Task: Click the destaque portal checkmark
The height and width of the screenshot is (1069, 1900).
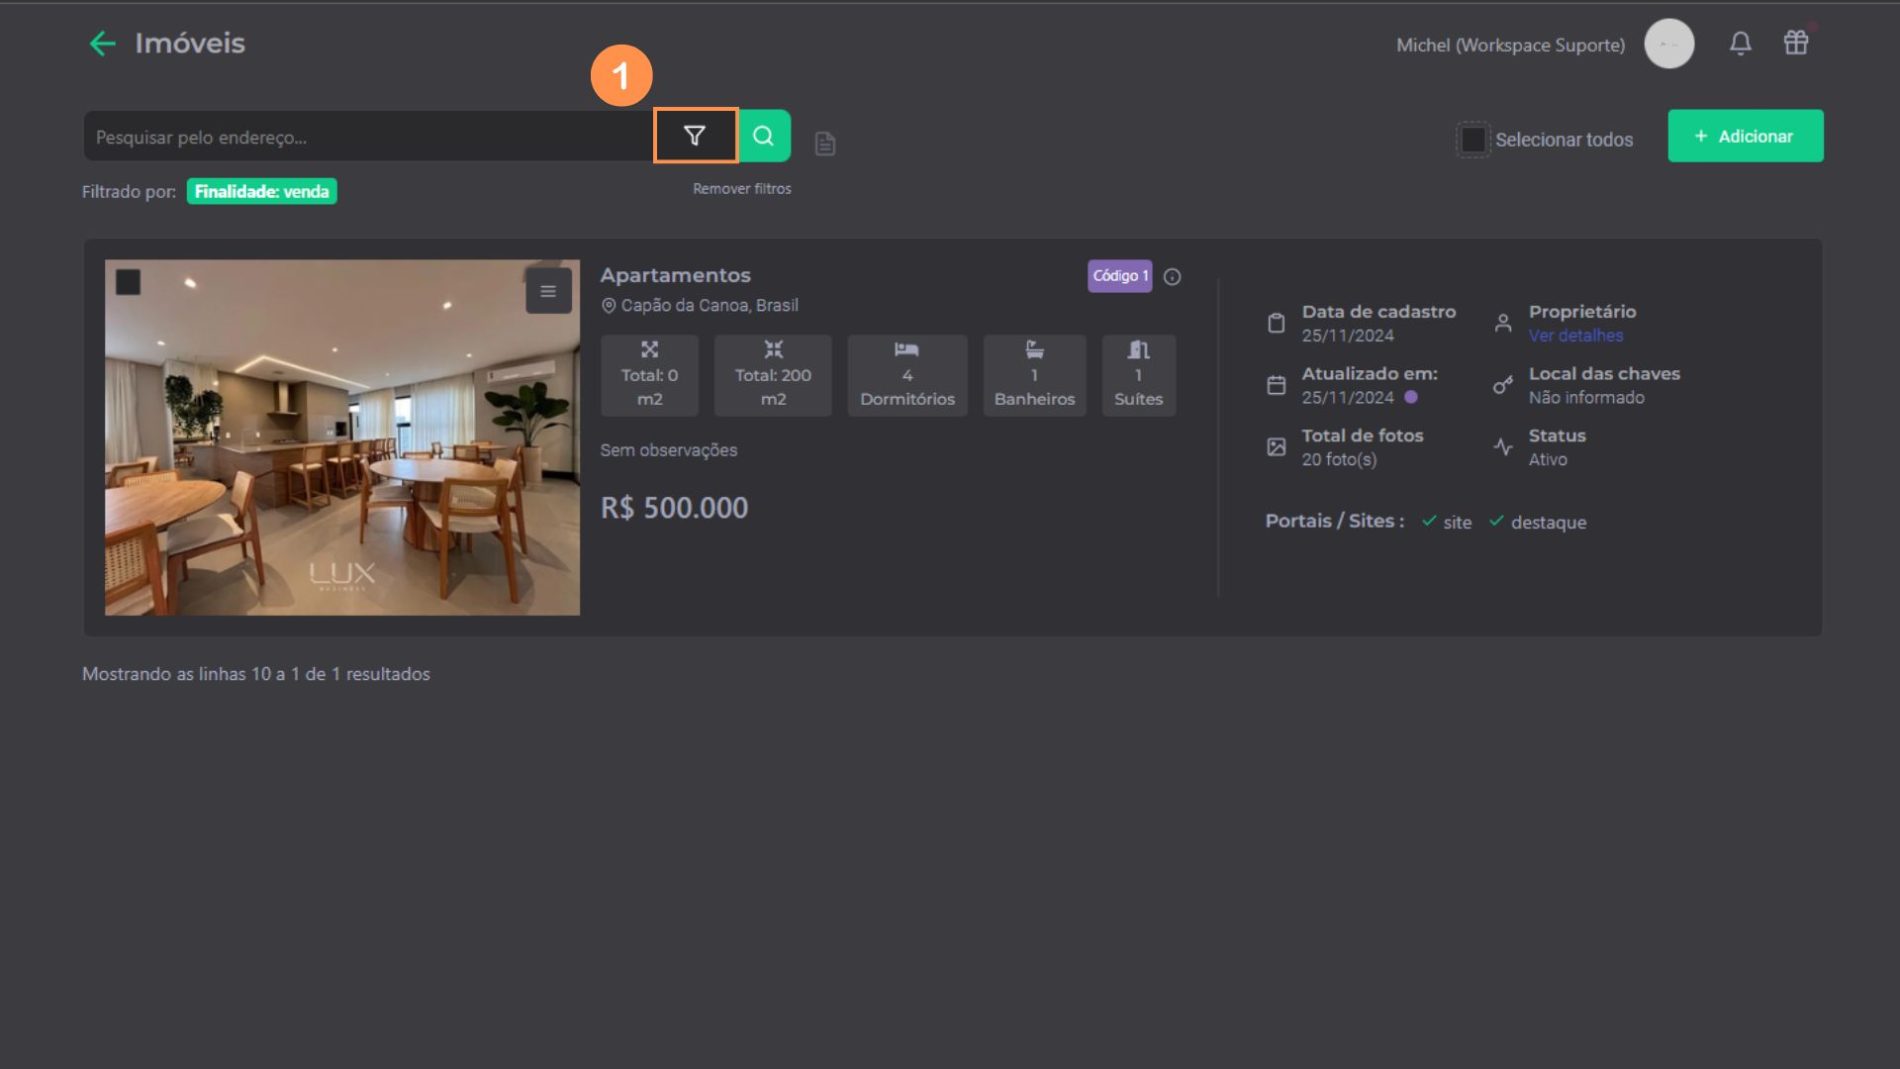Action: tap(1497, 521)
